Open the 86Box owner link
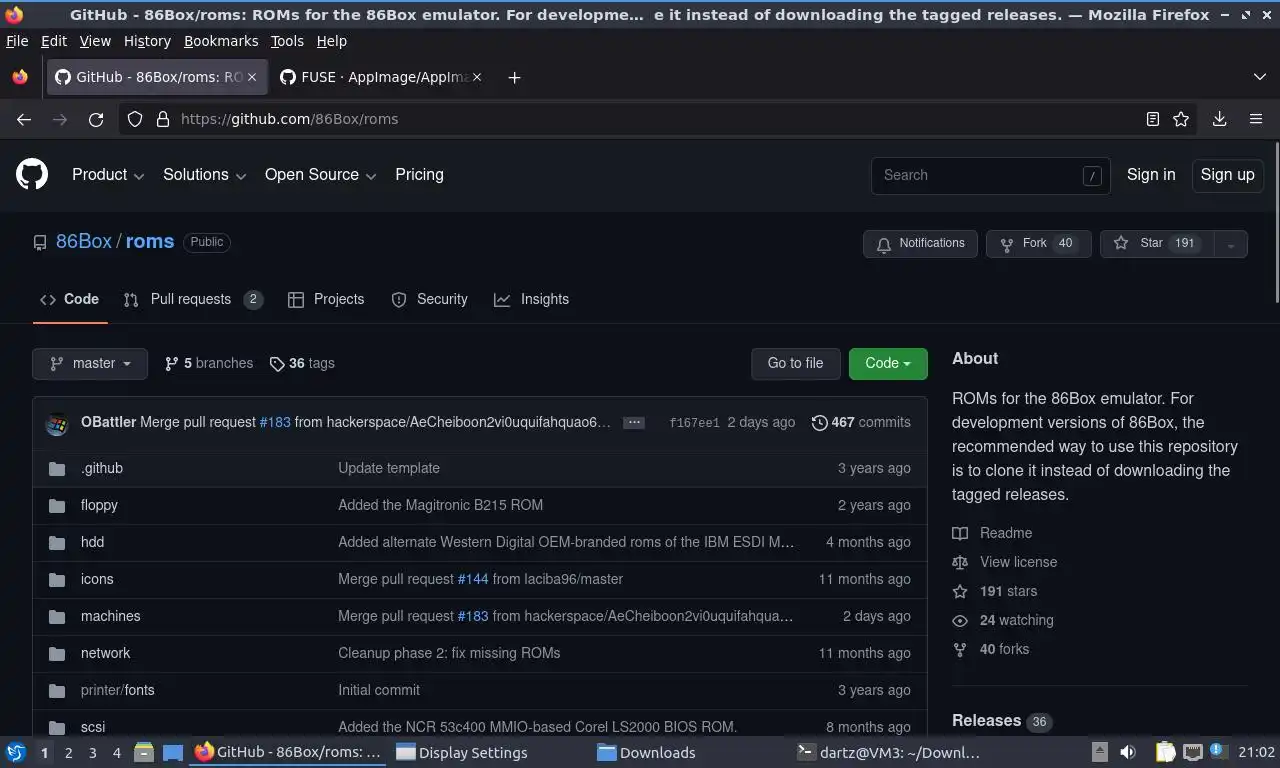1280x768 pixels. point(84,242)
